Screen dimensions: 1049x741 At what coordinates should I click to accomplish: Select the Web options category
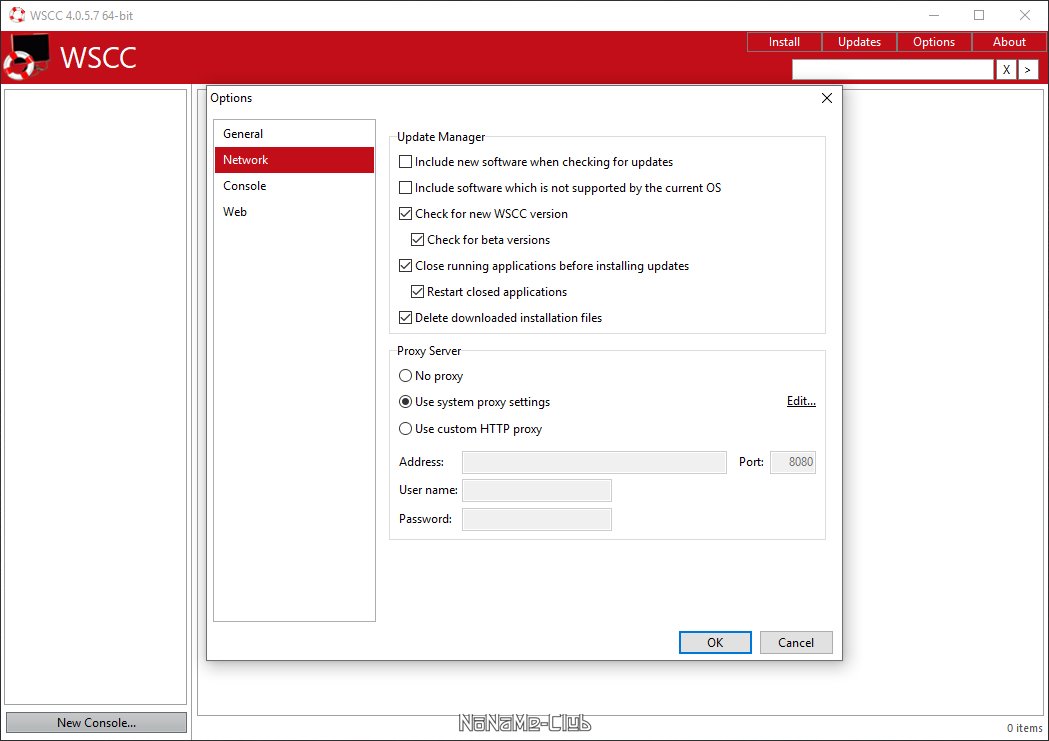[x=235, y=212]
